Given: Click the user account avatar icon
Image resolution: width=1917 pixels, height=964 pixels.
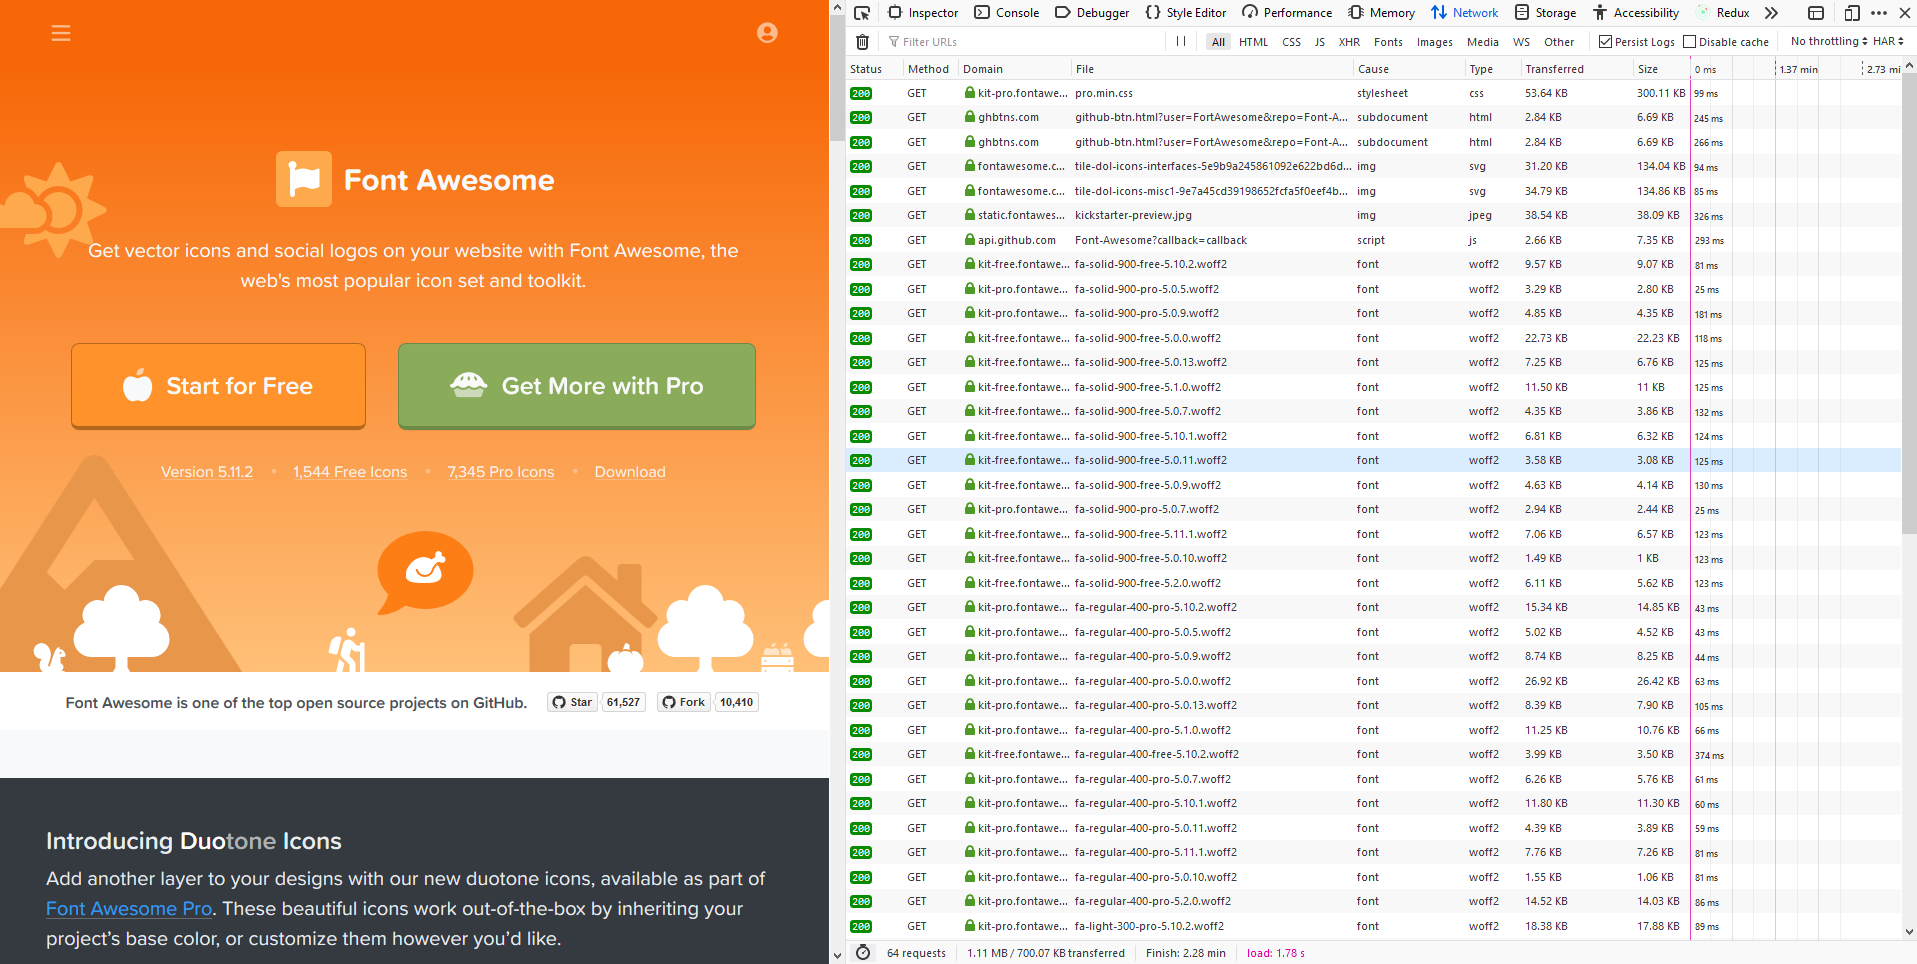Looking at the screenshot, I should tap(767, 33).
